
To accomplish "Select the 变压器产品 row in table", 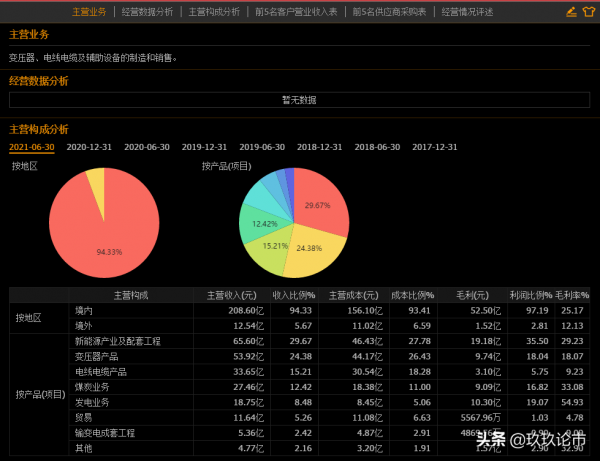I will coord(97,355).
